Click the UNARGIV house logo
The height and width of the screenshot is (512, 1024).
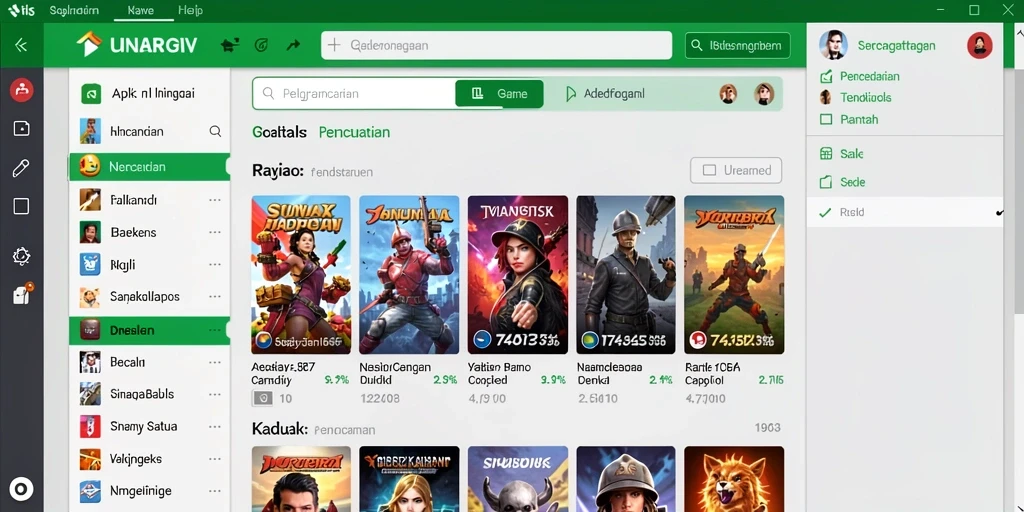pyautogui.click(x=89, y=45)
